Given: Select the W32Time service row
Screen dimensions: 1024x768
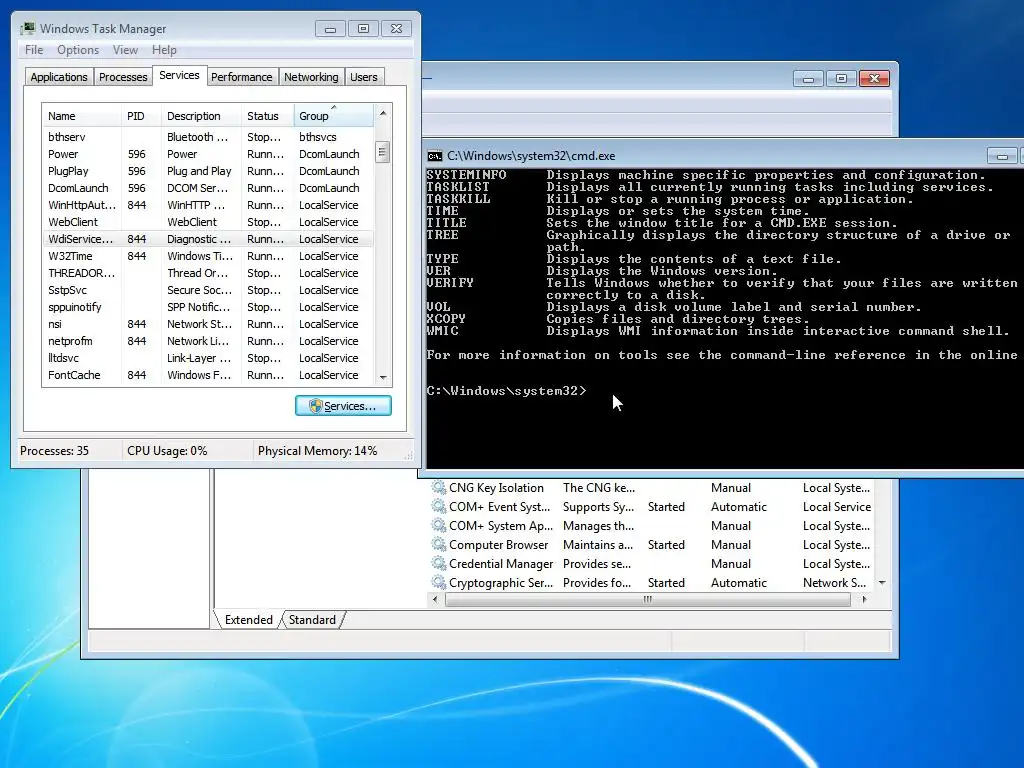Looking at the screenshot, I should (x=208, y=256).
